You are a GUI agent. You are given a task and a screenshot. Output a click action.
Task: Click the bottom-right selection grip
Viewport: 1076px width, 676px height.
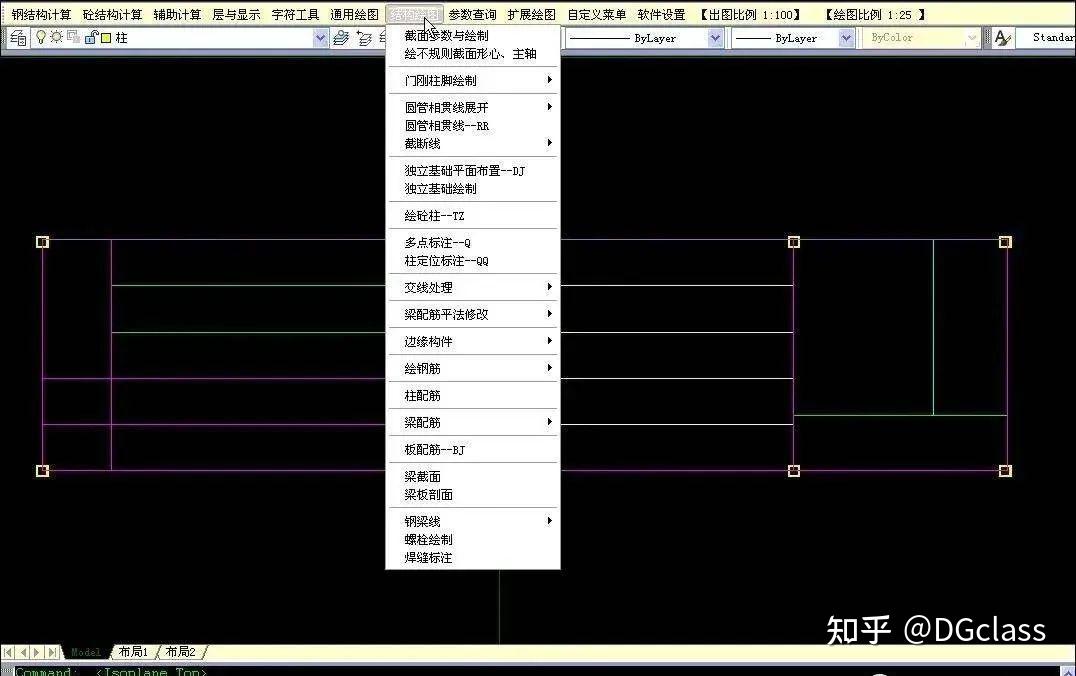point(1005,471)
